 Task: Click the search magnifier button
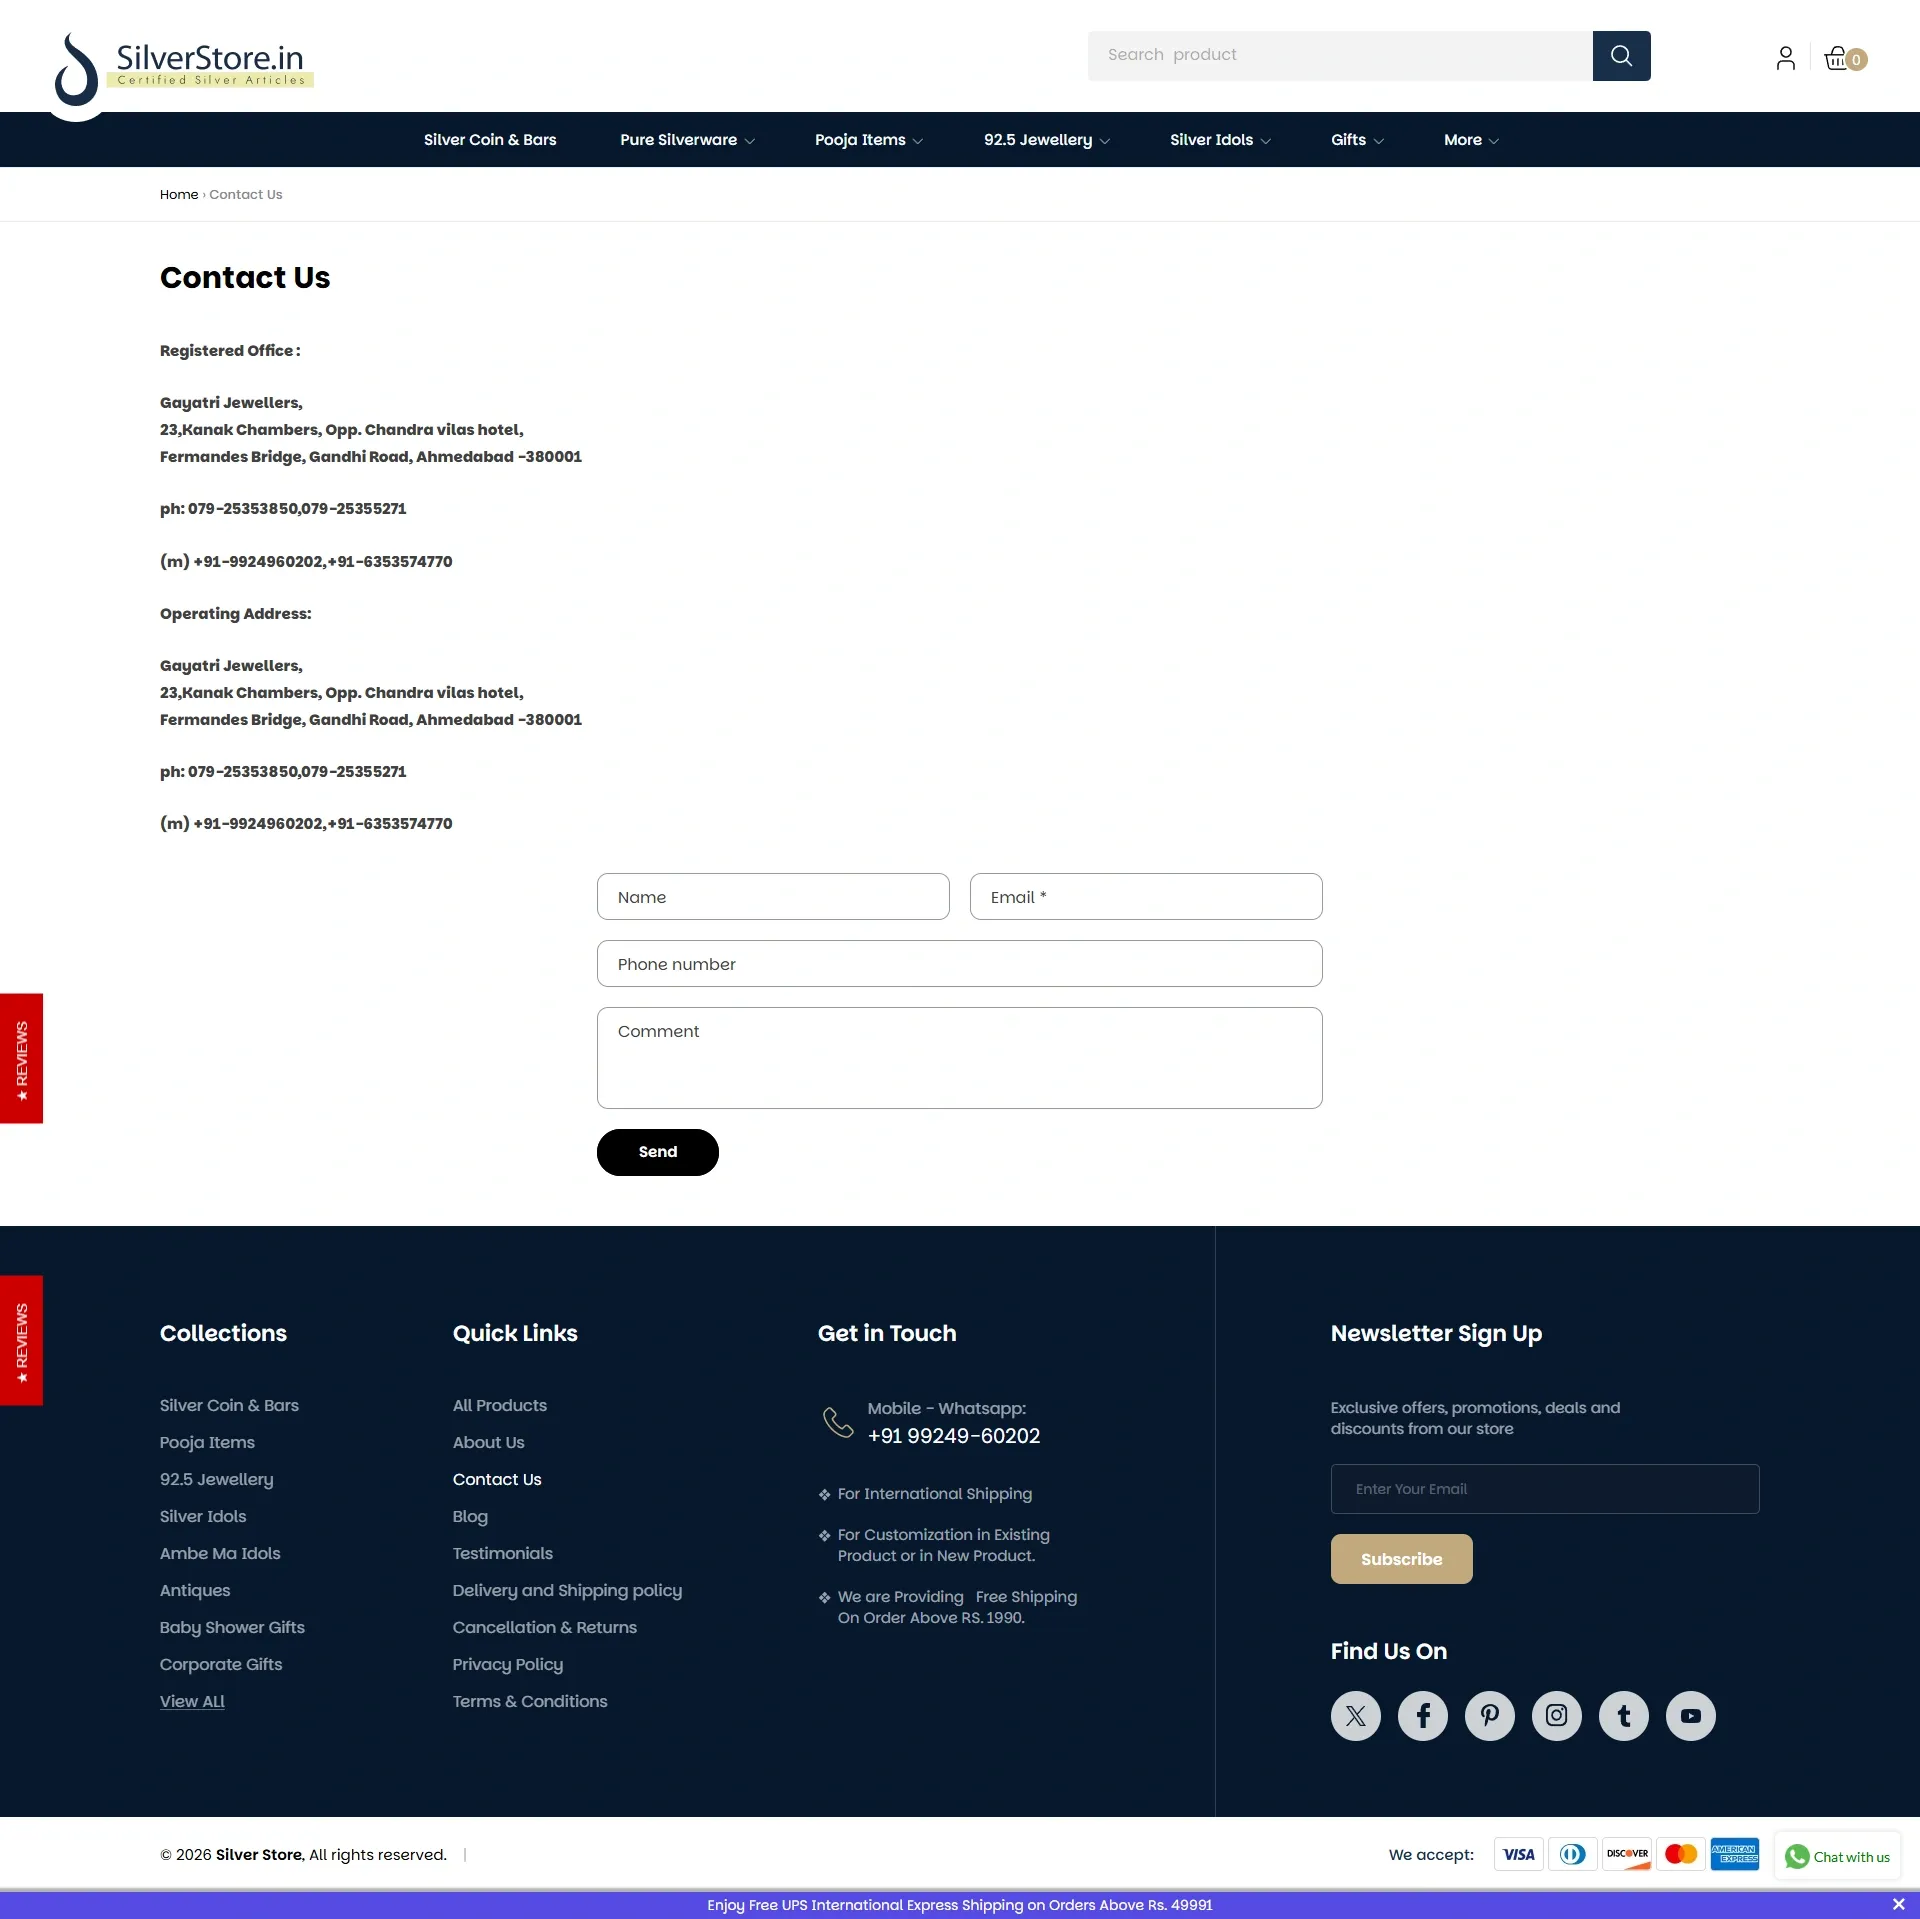tap(1621, 56)
